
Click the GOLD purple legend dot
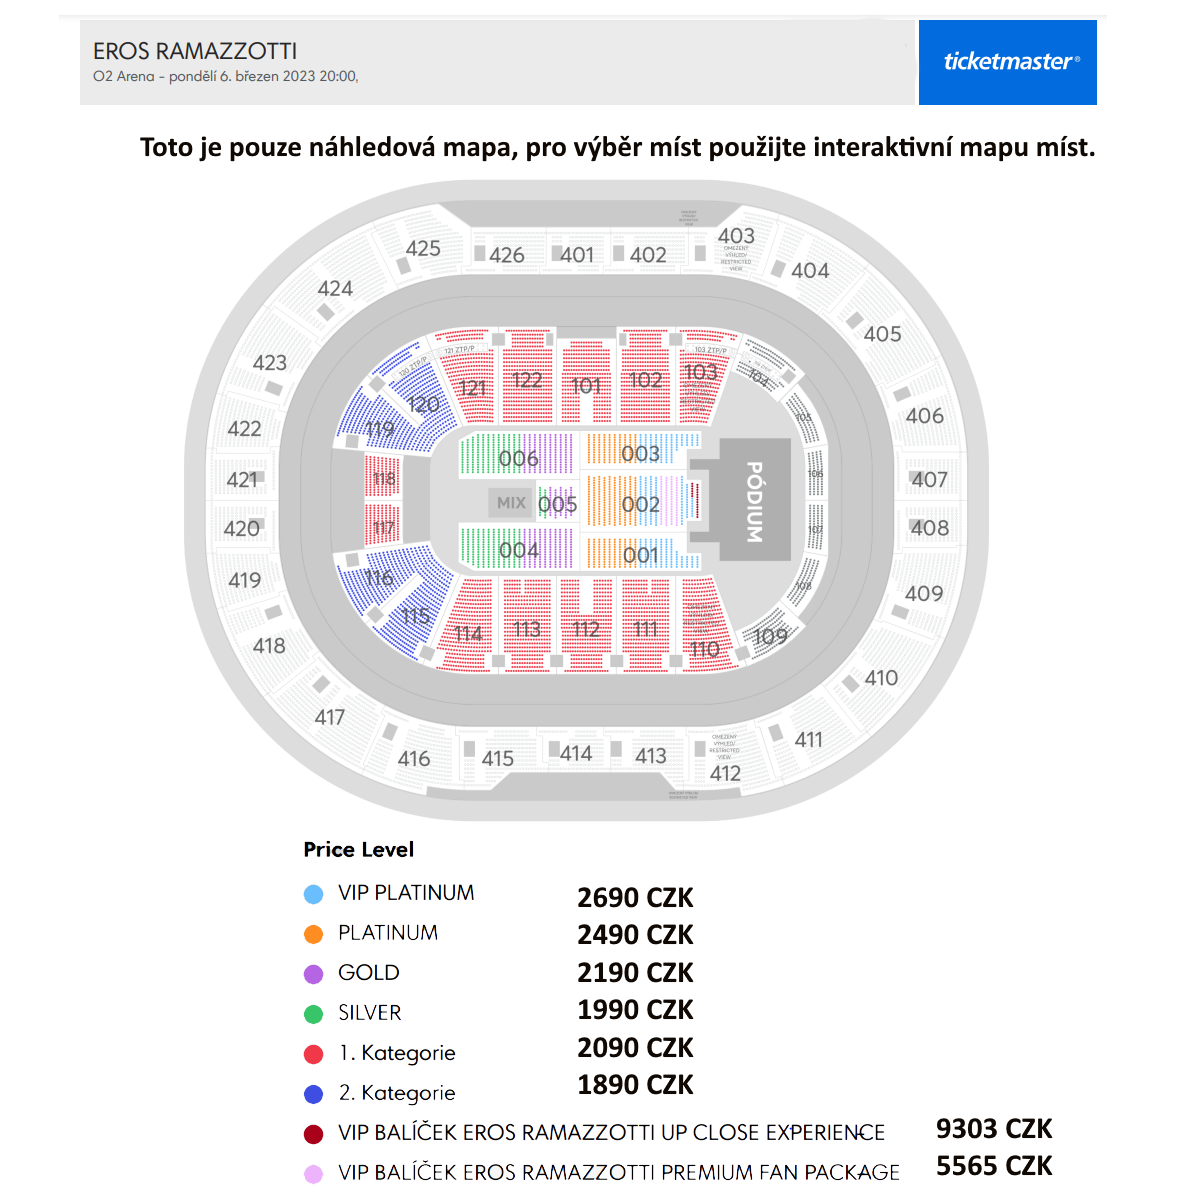314,974
